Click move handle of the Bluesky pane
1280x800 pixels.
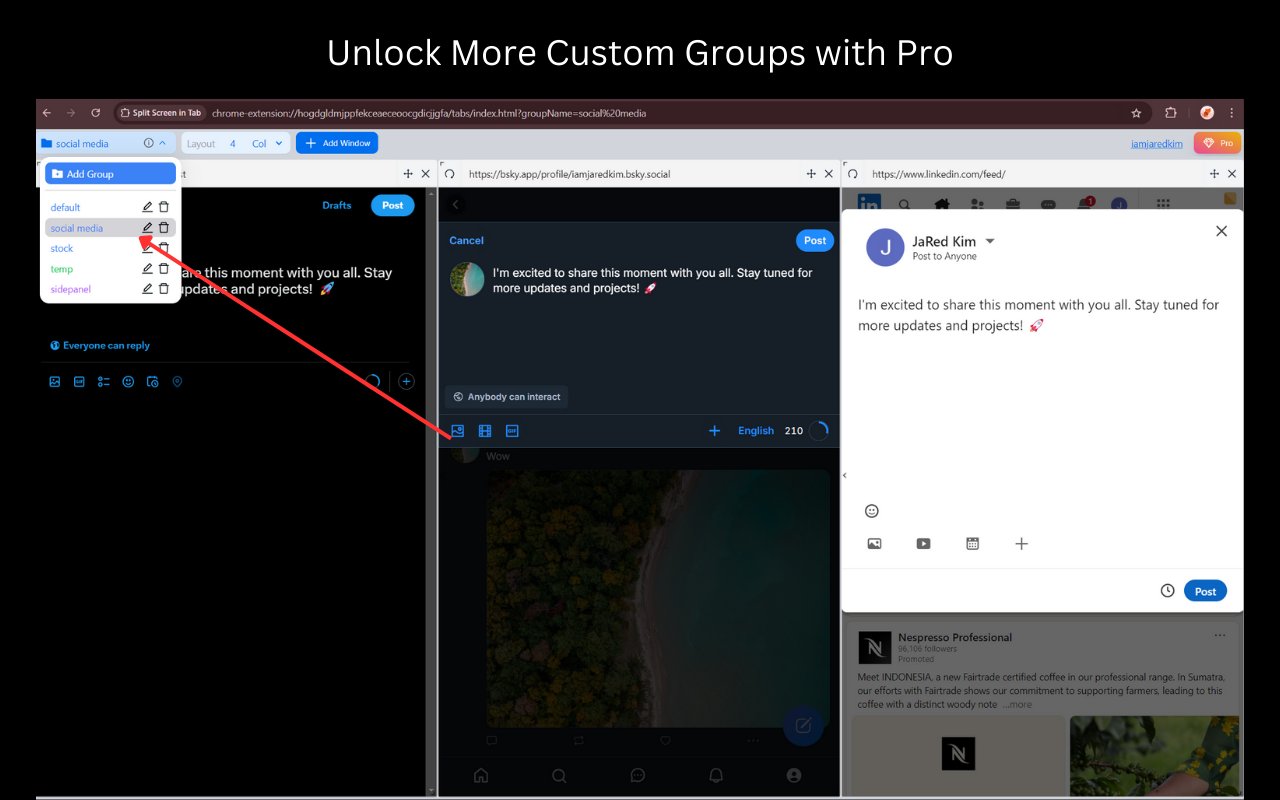(x=811, y=173)
